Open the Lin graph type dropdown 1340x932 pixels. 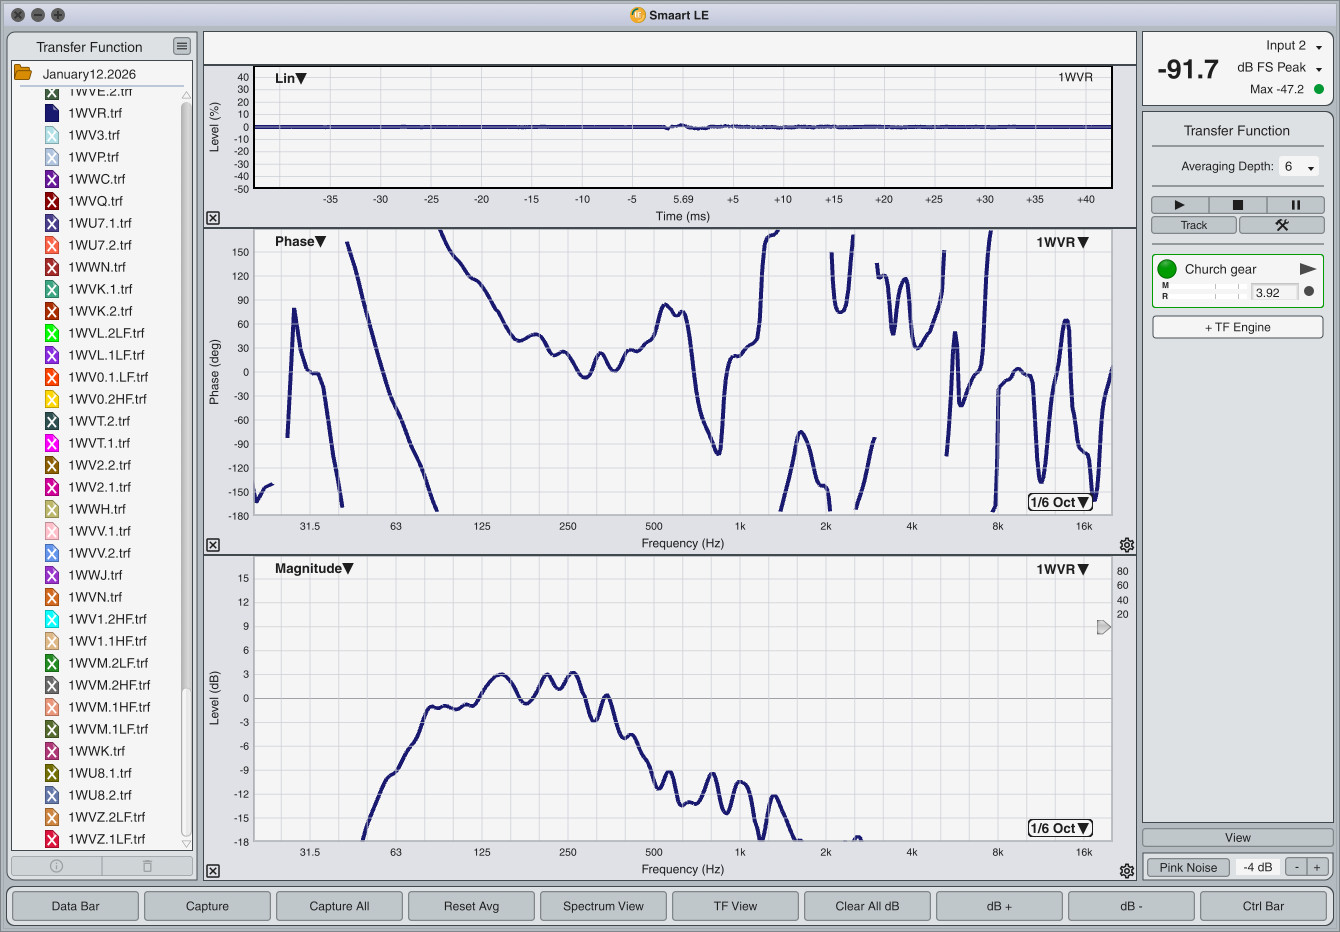click(290, 78)
